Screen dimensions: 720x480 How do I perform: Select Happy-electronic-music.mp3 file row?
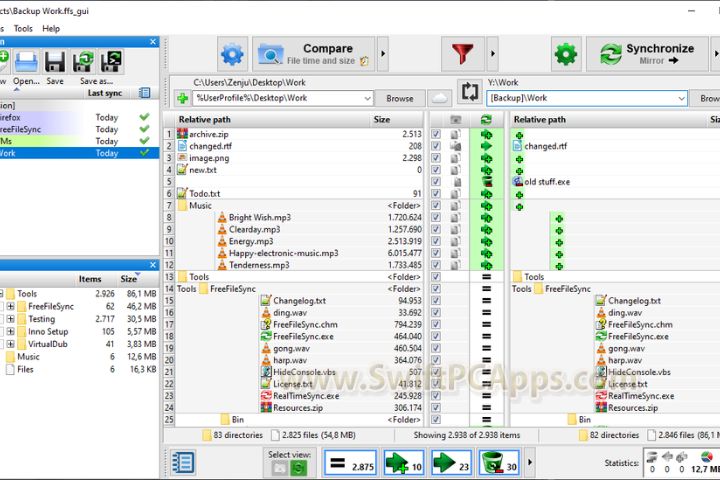(298, 253)
